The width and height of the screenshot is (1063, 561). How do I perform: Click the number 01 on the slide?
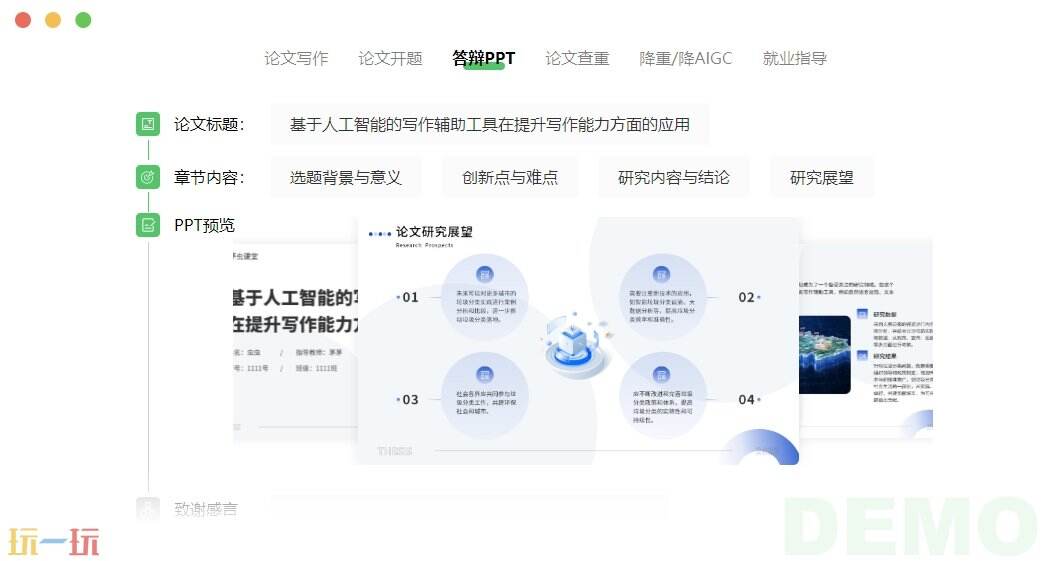(x=410, y=297)
